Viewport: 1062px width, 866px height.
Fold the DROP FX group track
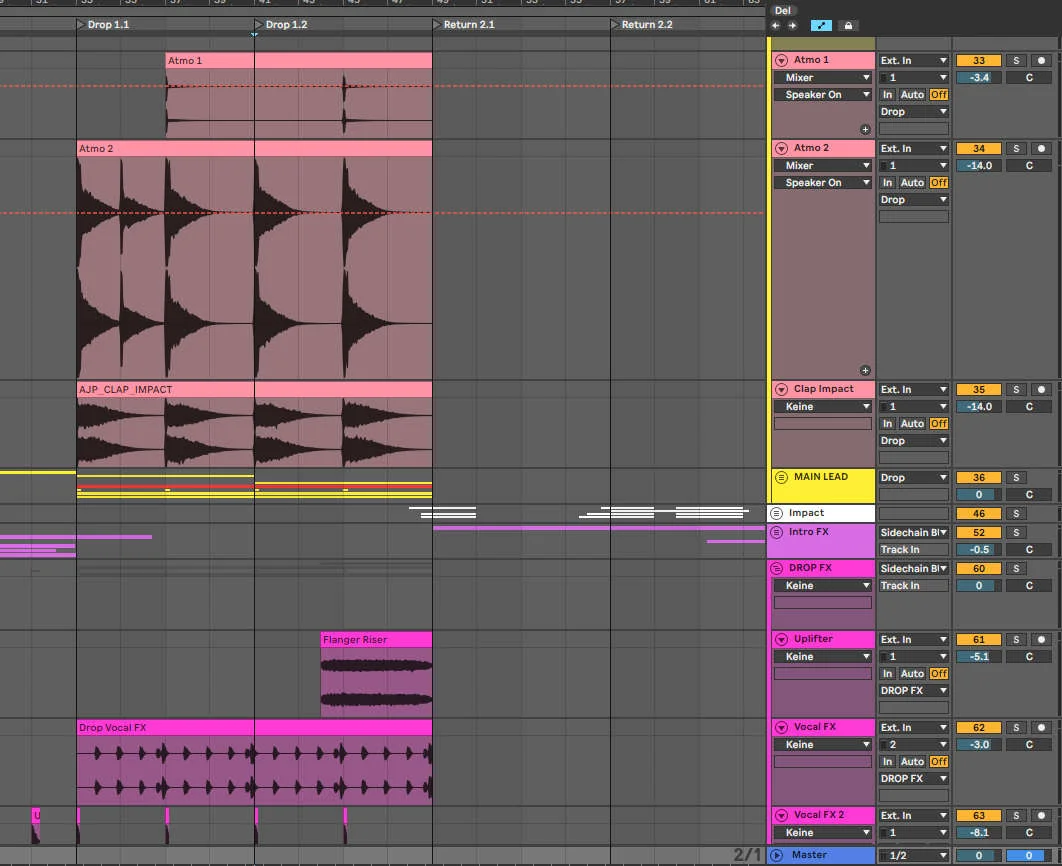[776, 568]
